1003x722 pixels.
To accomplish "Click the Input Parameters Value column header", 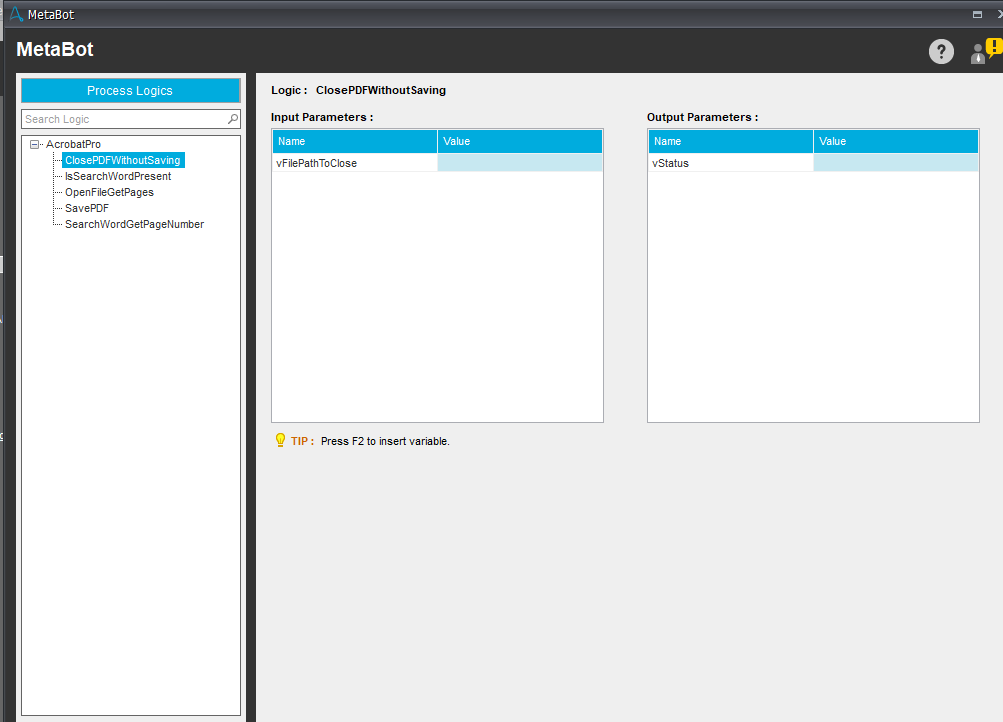I will [x=520, y=141].
